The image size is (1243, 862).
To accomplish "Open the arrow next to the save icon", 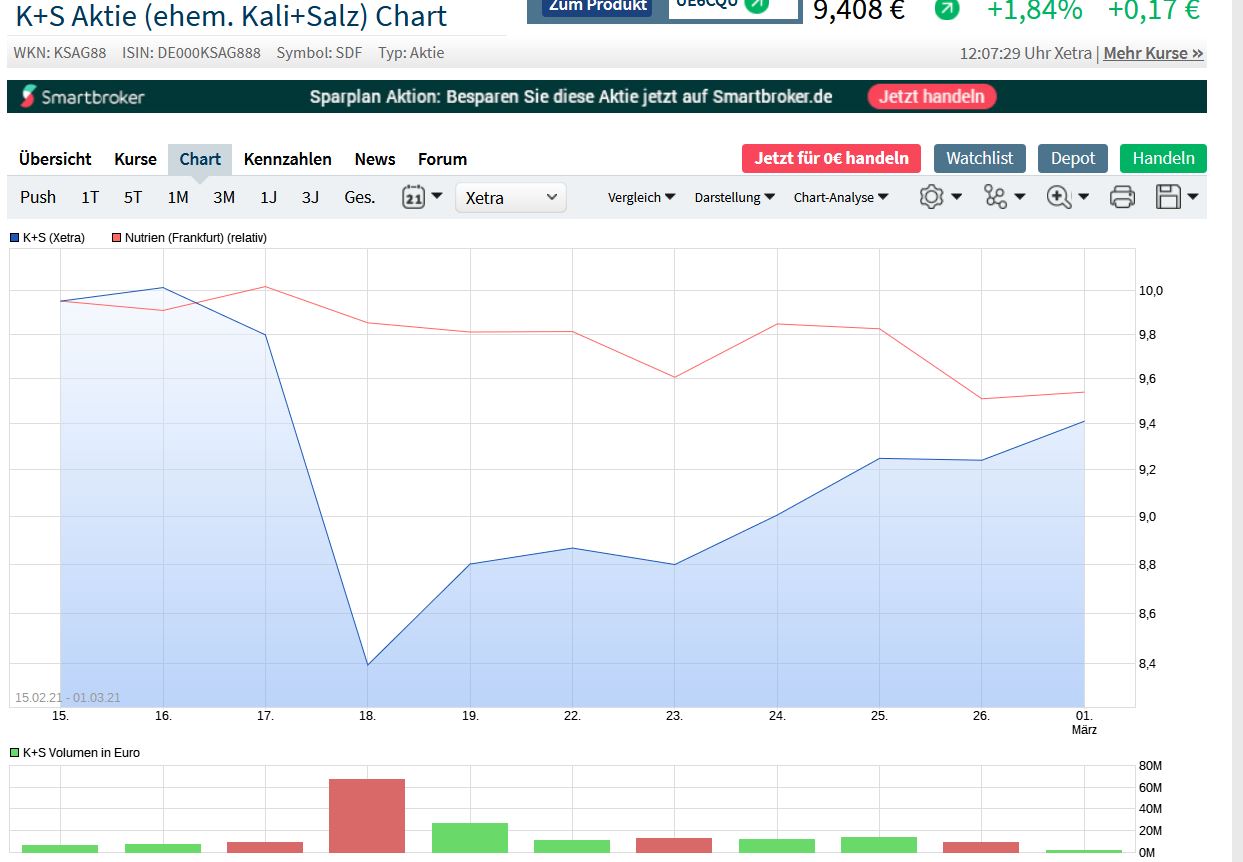I will coord(1193,197).
